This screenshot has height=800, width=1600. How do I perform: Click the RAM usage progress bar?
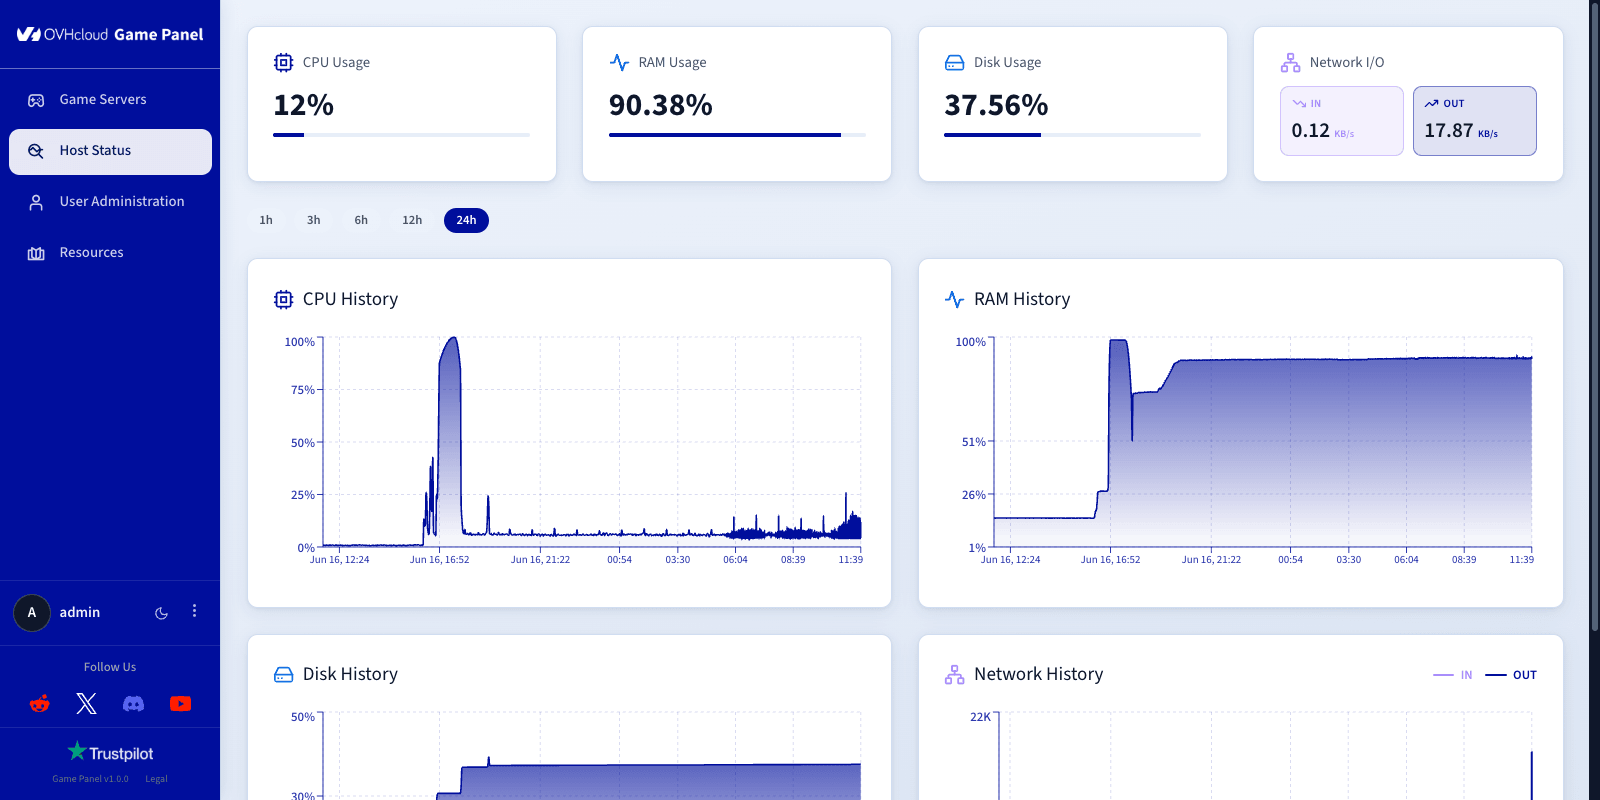click(737, 135)
